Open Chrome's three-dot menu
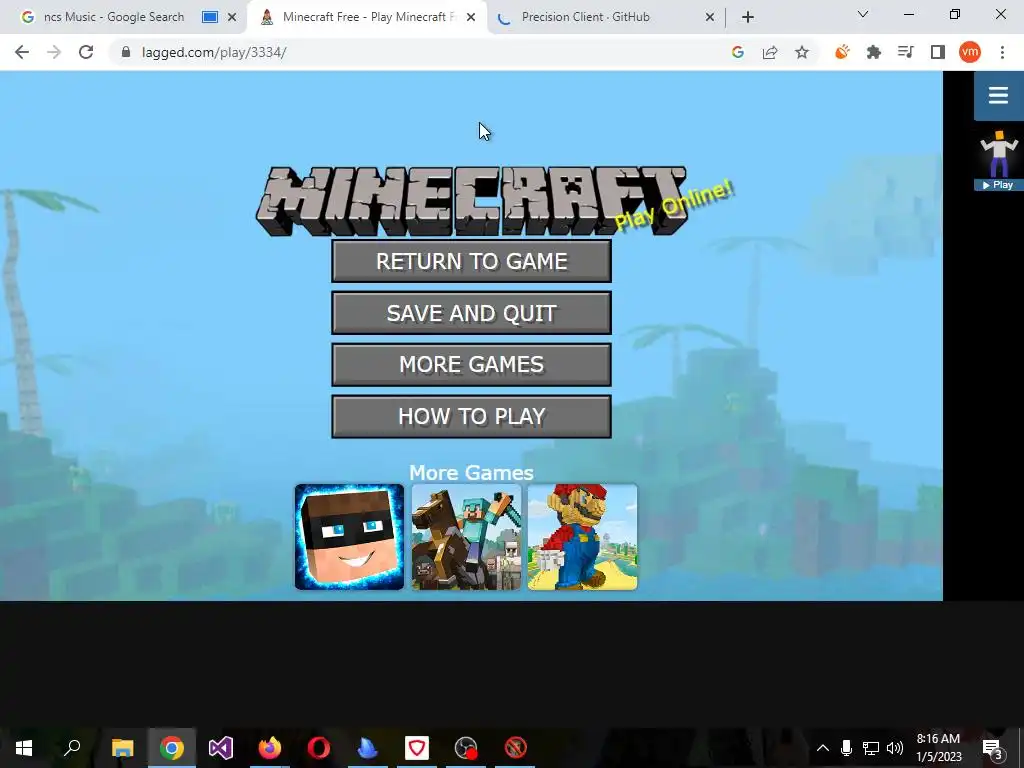The image size is (1024, 768). click(x=1002, y=52)
